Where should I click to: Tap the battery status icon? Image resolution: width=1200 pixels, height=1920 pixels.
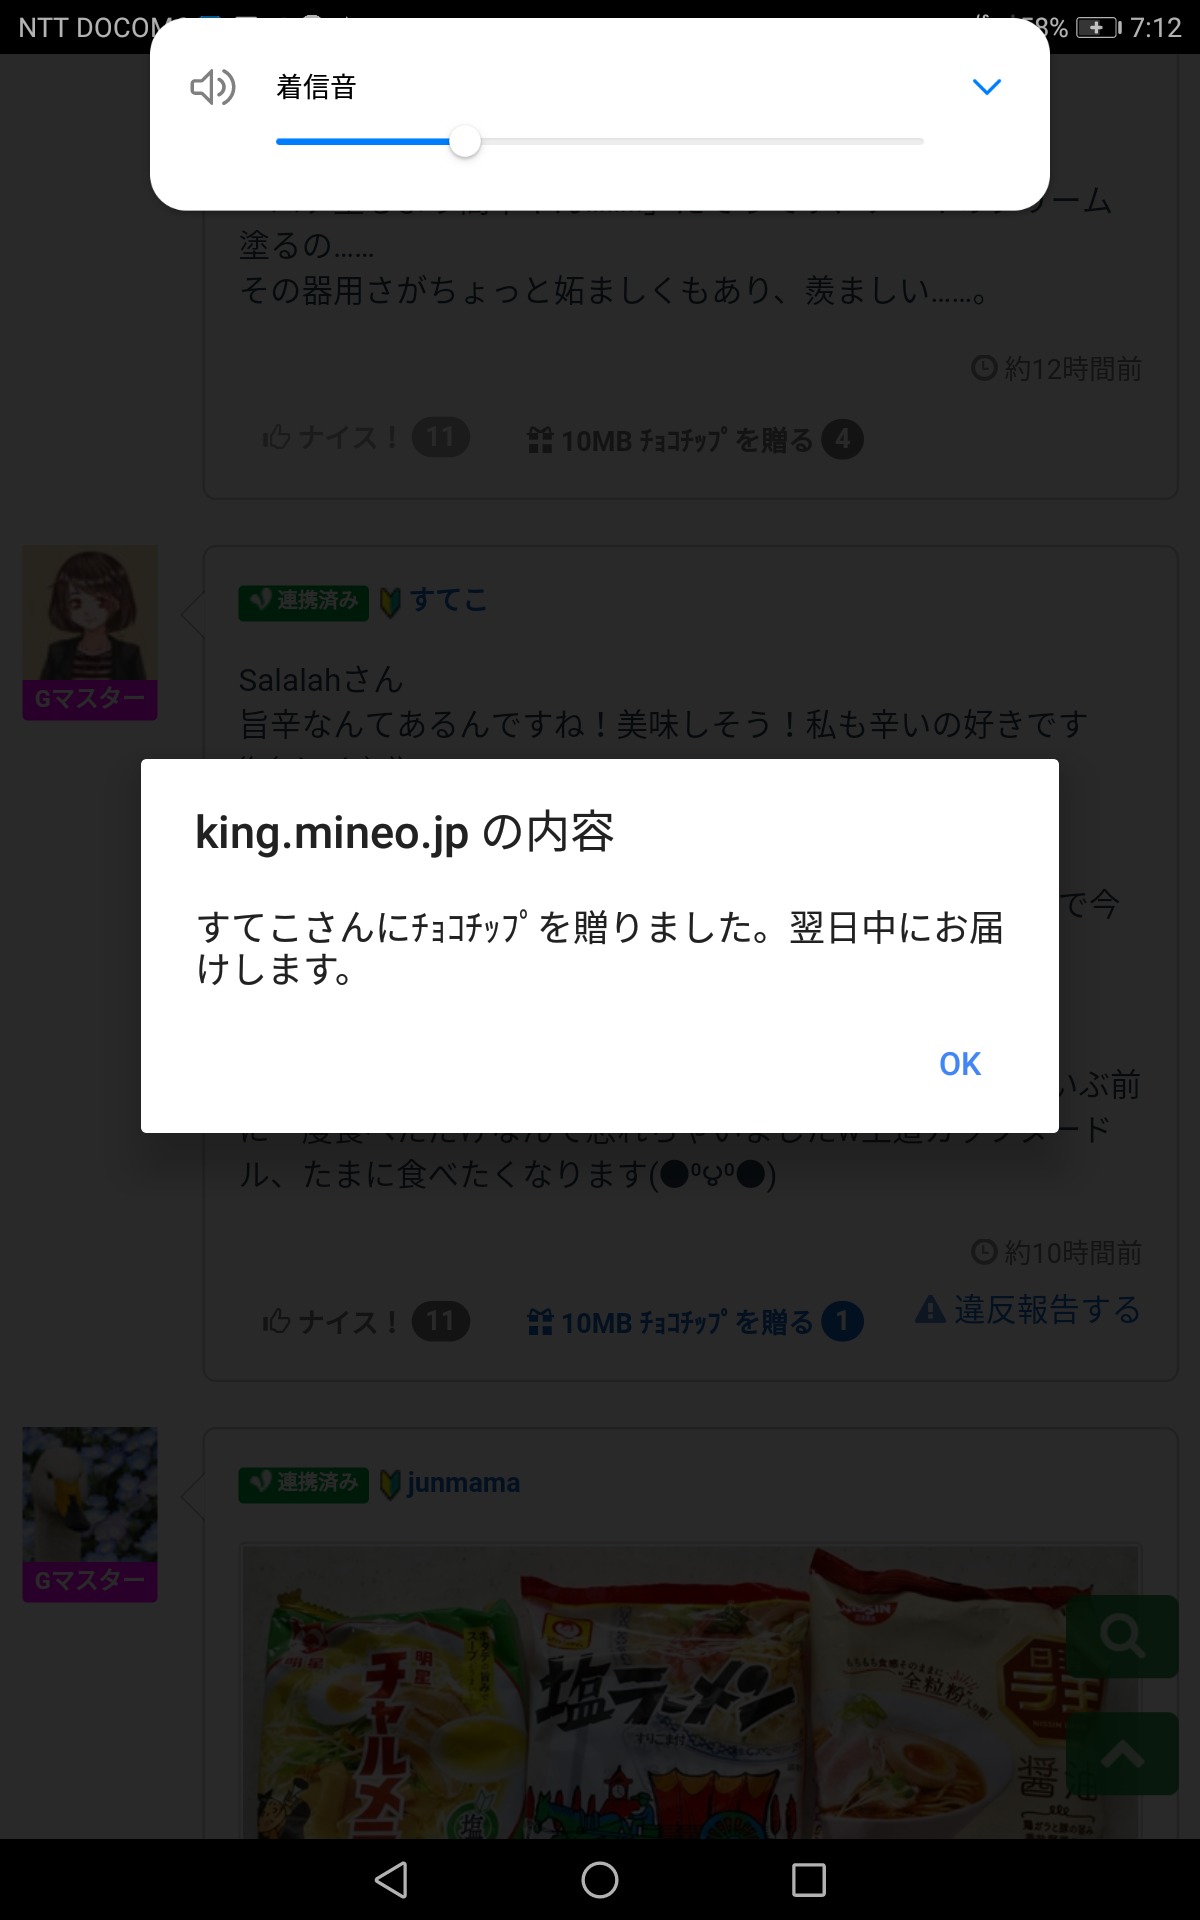pos(1099,27)
